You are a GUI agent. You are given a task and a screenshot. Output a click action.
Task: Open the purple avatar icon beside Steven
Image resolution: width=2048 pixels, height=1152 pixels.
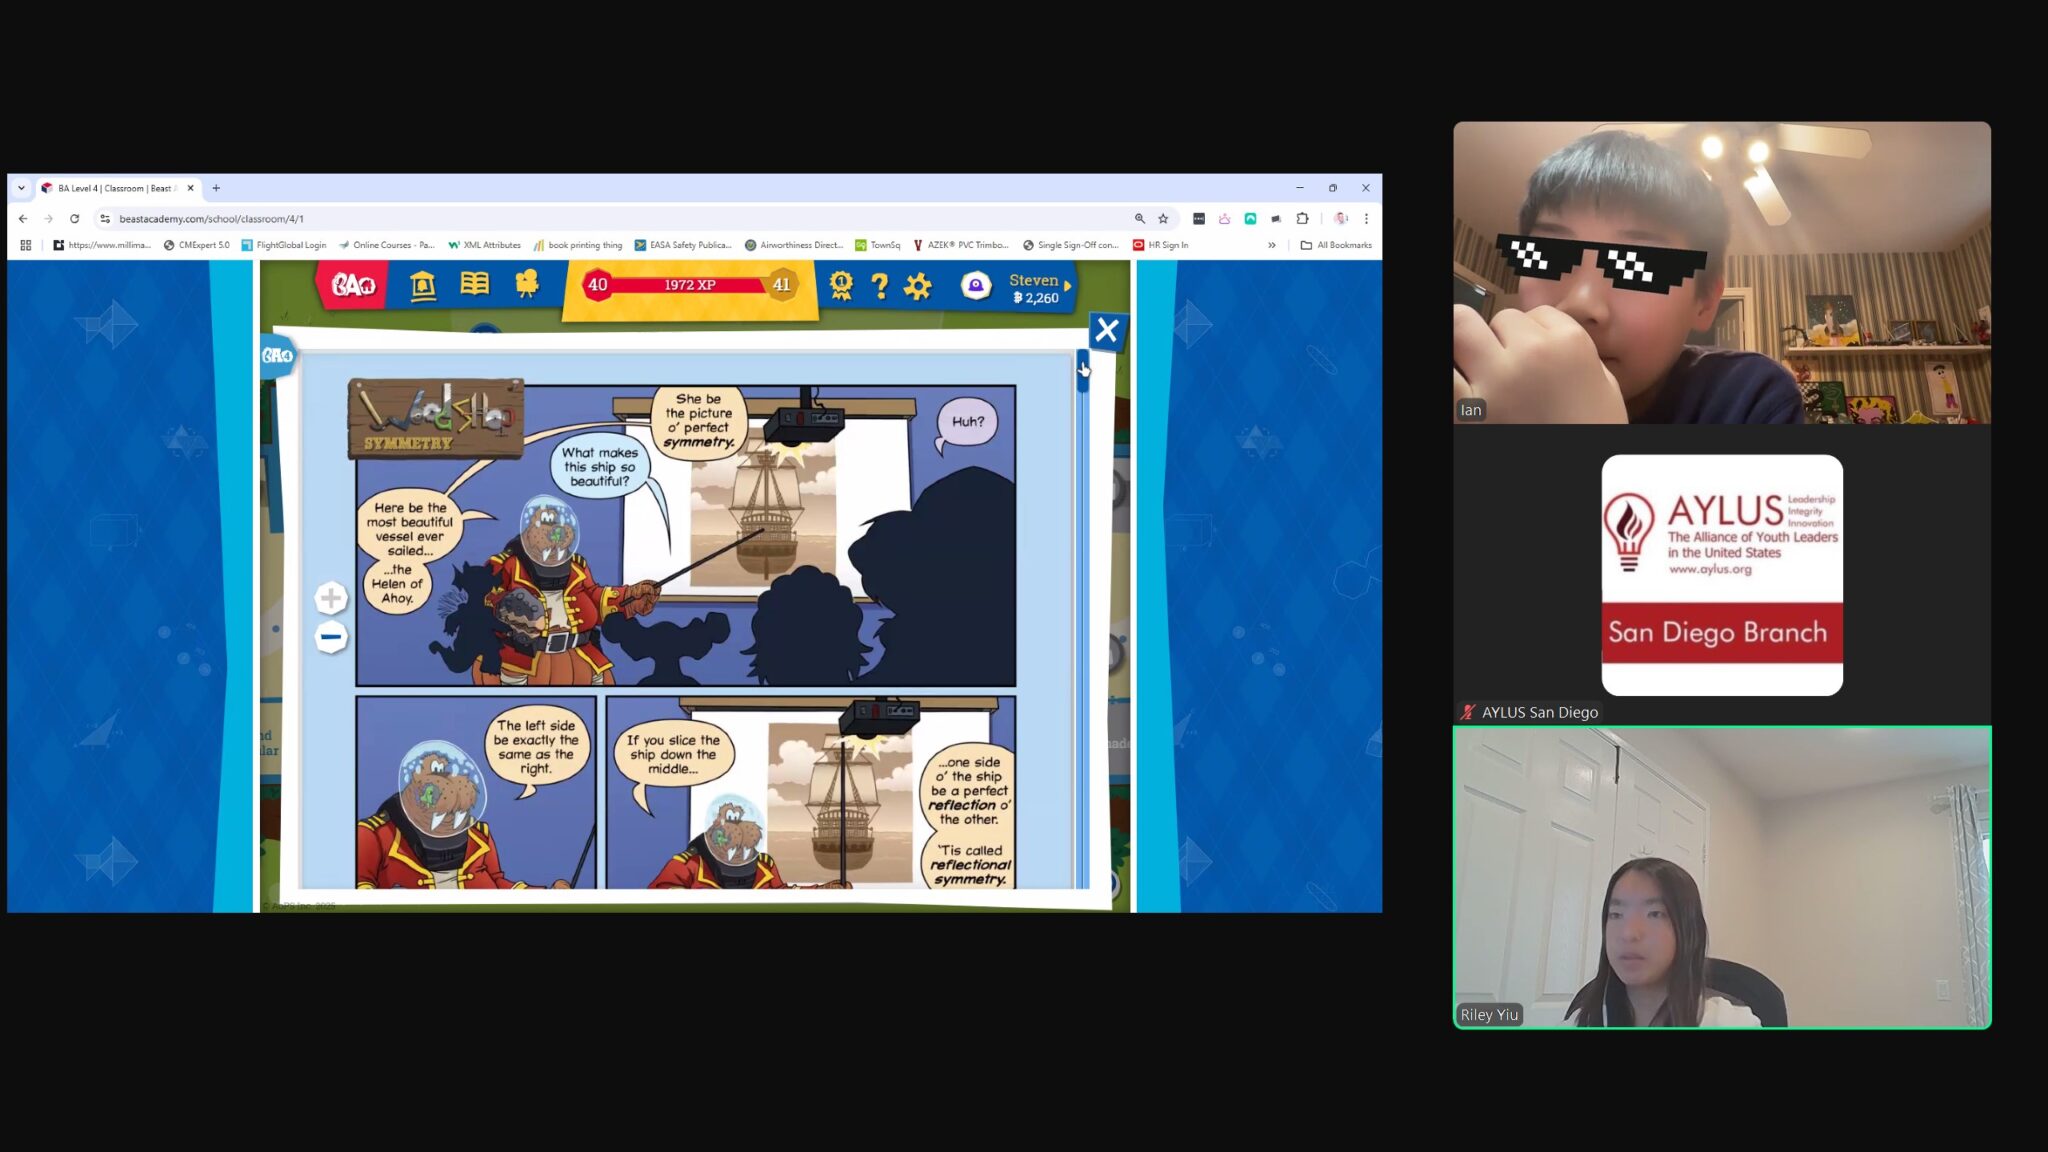click(975, 287)
